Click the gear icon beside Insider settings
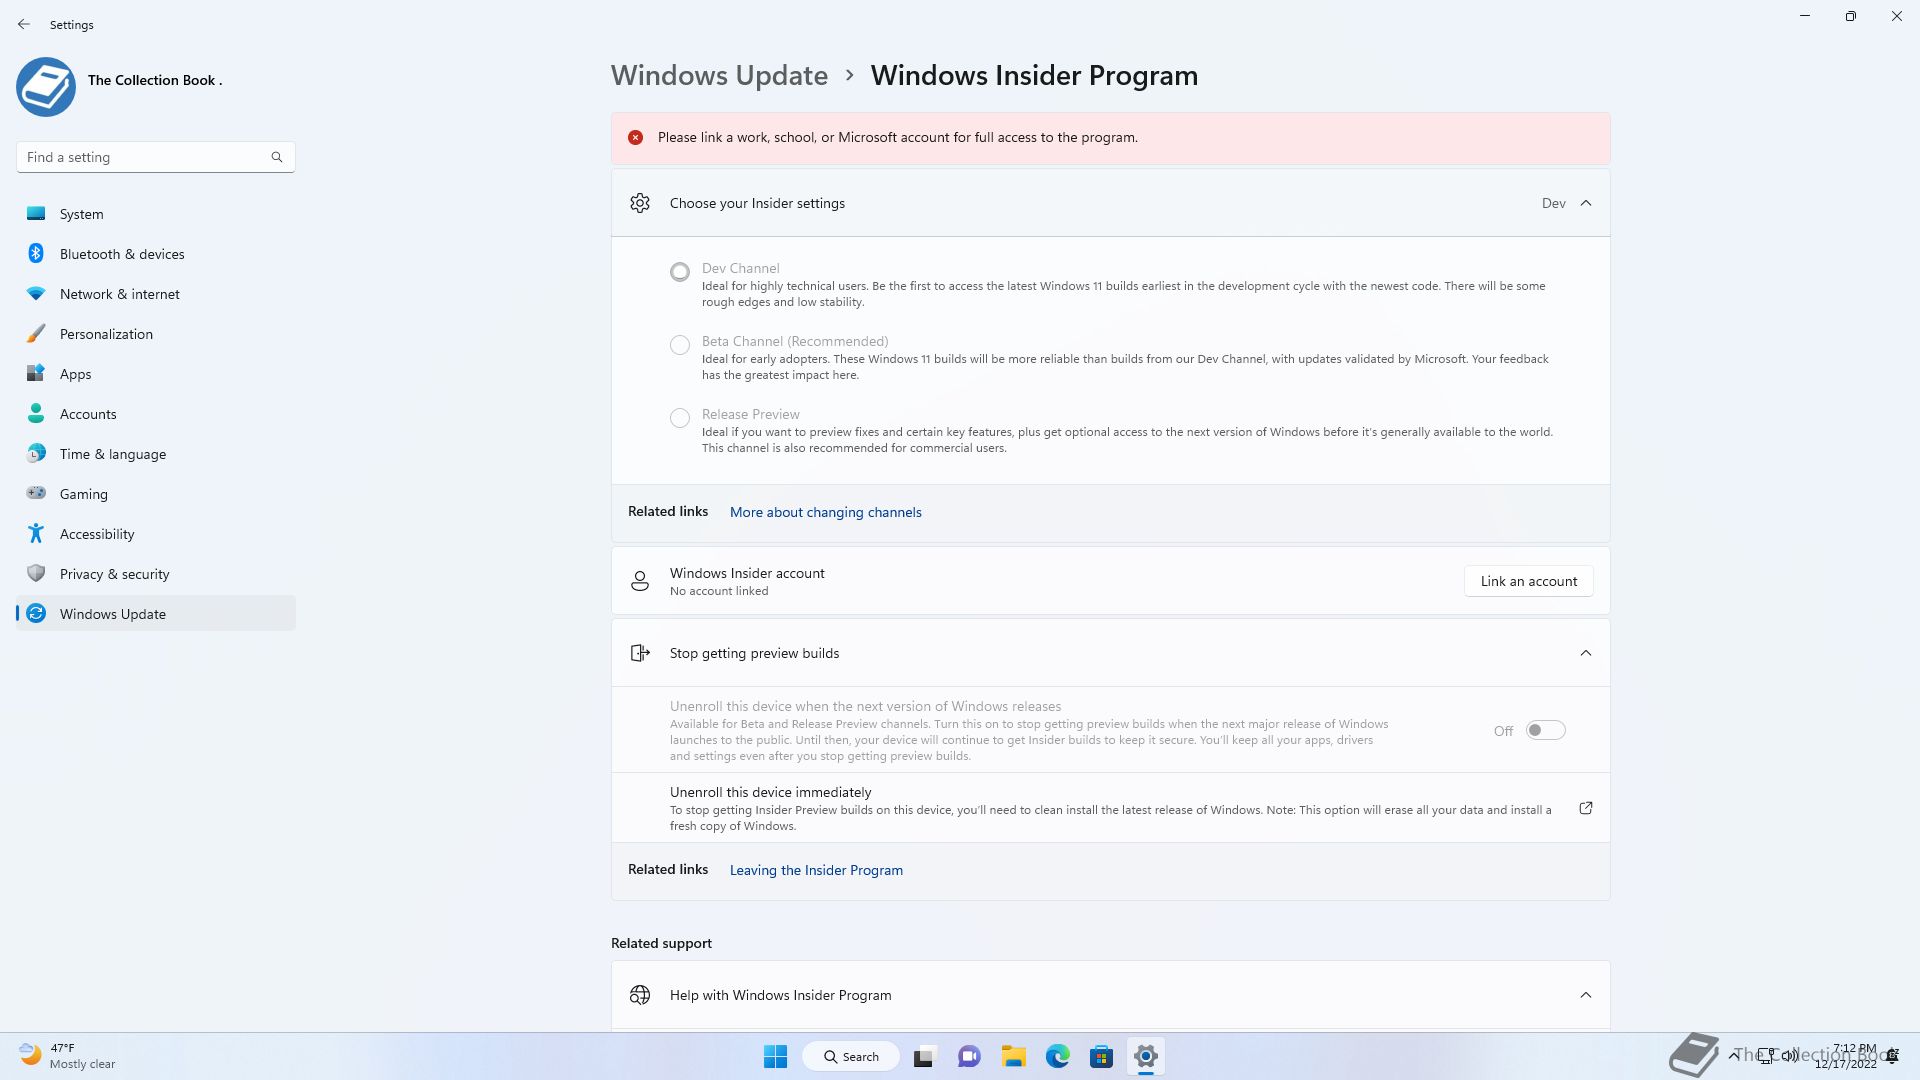The image size is (1920, 1080). [640, 203]
